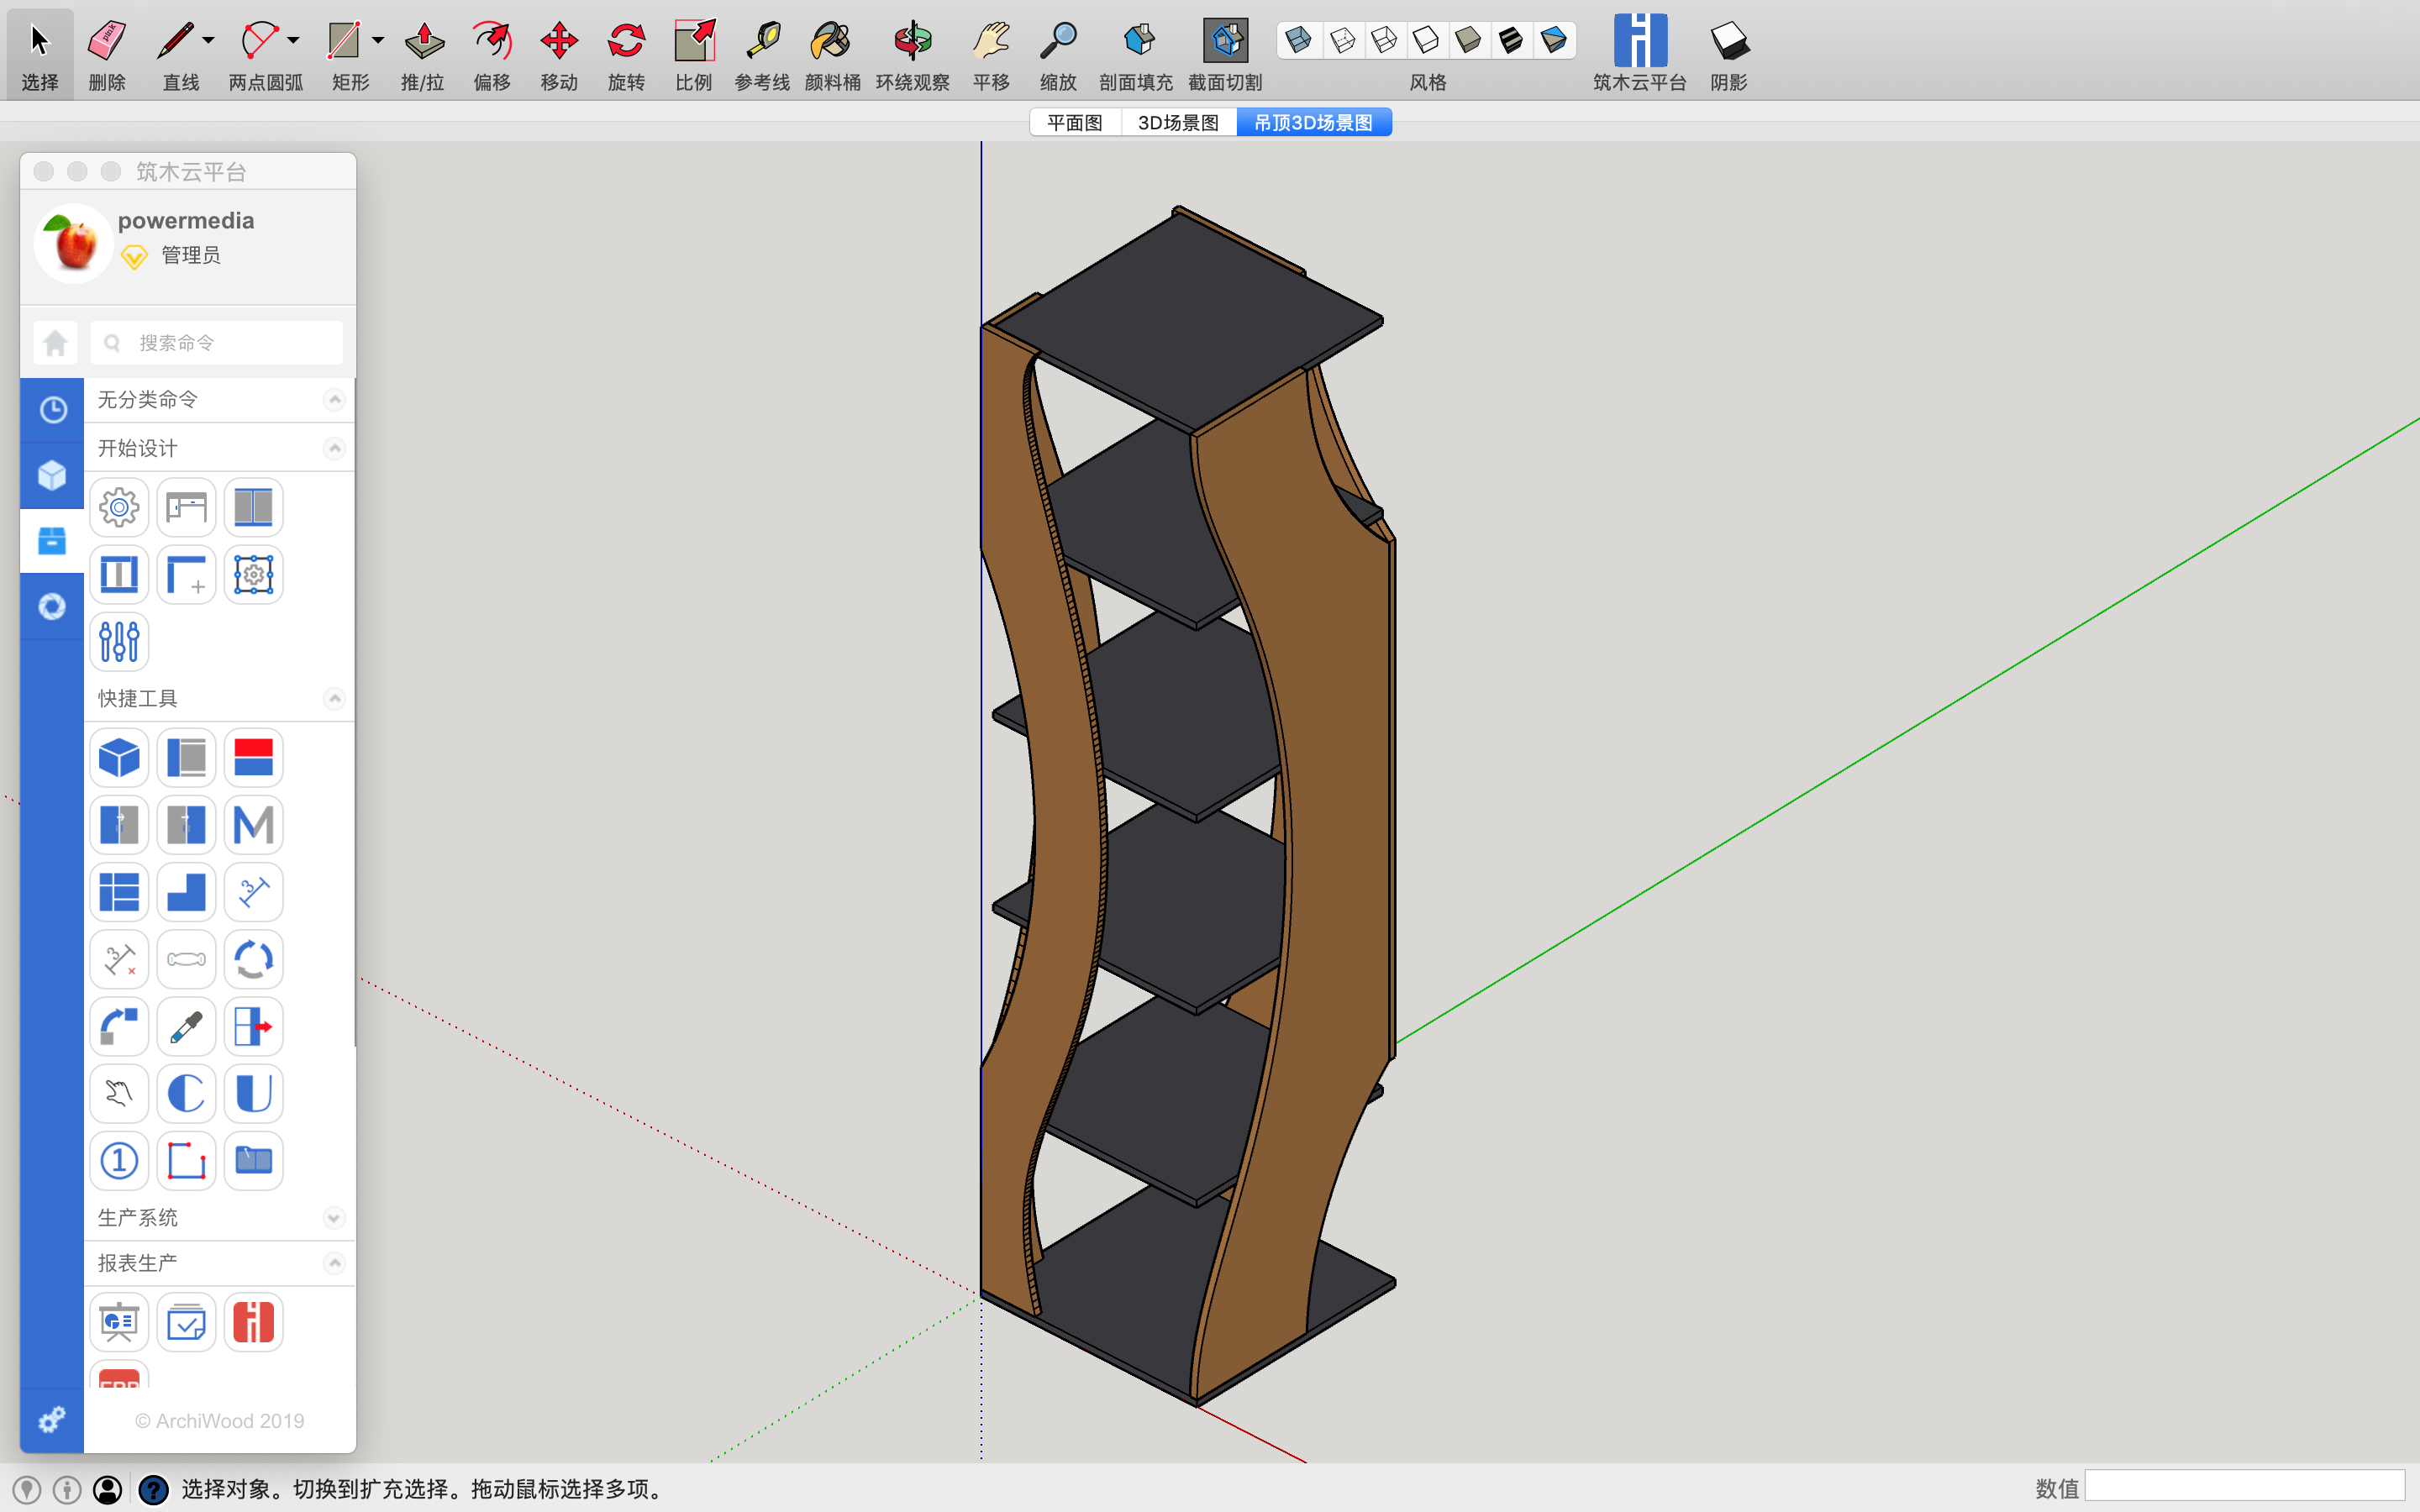Choose the 缩放 zoom magnifier tool

click(x=1058, y=53)
